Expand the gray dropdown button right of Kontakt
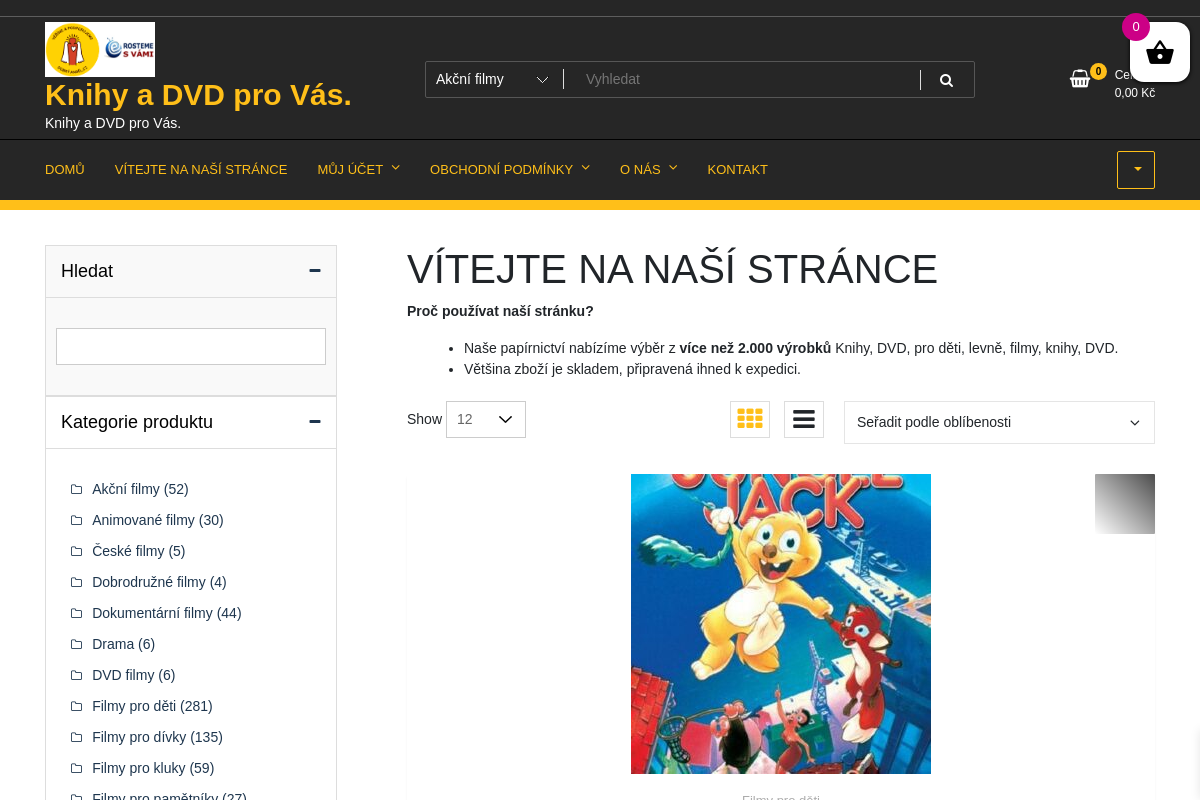 point(1135,169)
